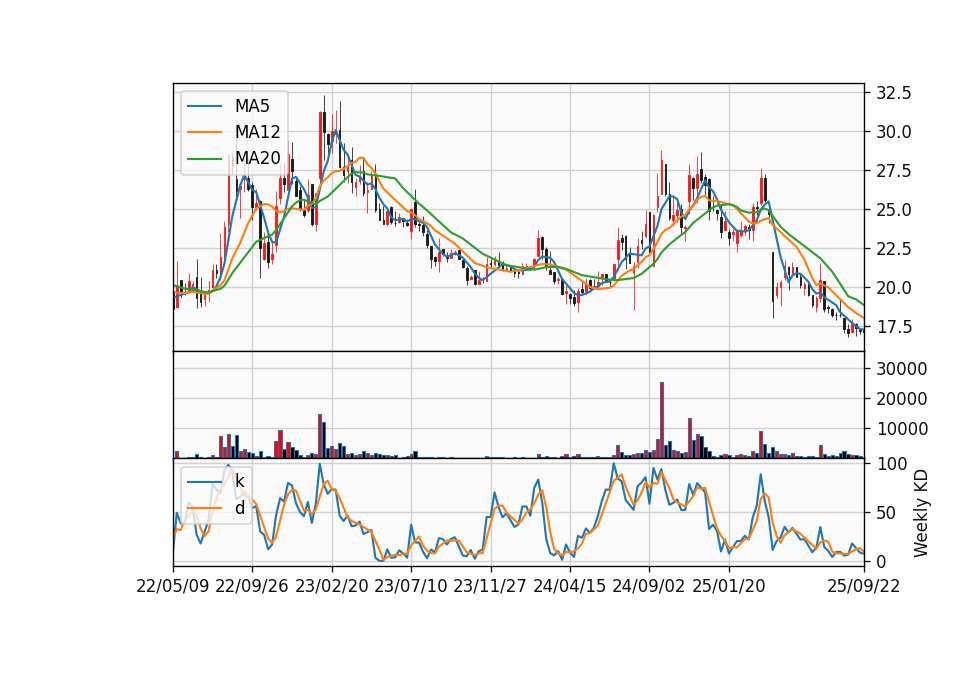Screen dimensions: 960x690
Task: Click the 0 tick on KD axis
Action: 882,561
